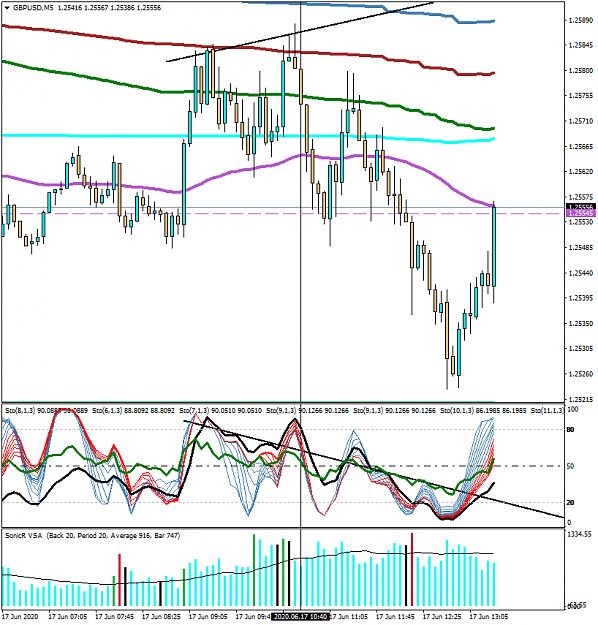The height and width of the screenshot is (625, 598).
Task: Click price level 1.25800 on the axis
Action: [x=580, y=71]
